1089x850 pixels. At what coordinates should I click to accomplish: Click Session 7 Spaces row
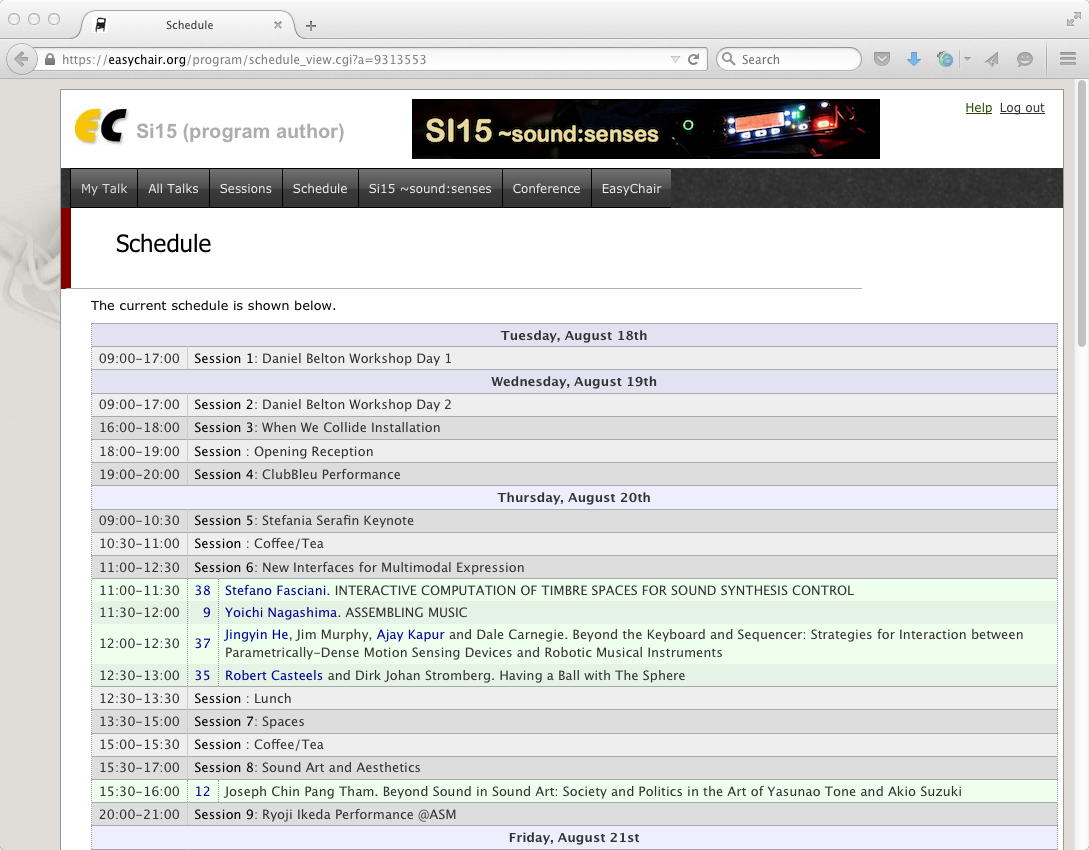click(574, 722)
